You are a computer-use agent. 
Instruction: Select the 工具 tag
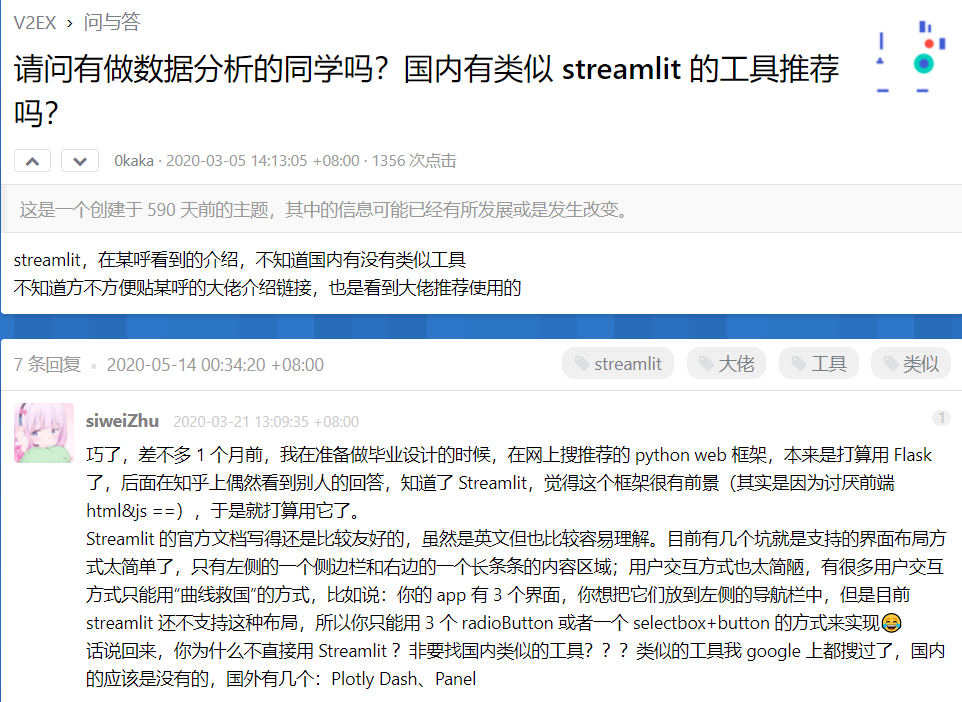click(818, 364)
